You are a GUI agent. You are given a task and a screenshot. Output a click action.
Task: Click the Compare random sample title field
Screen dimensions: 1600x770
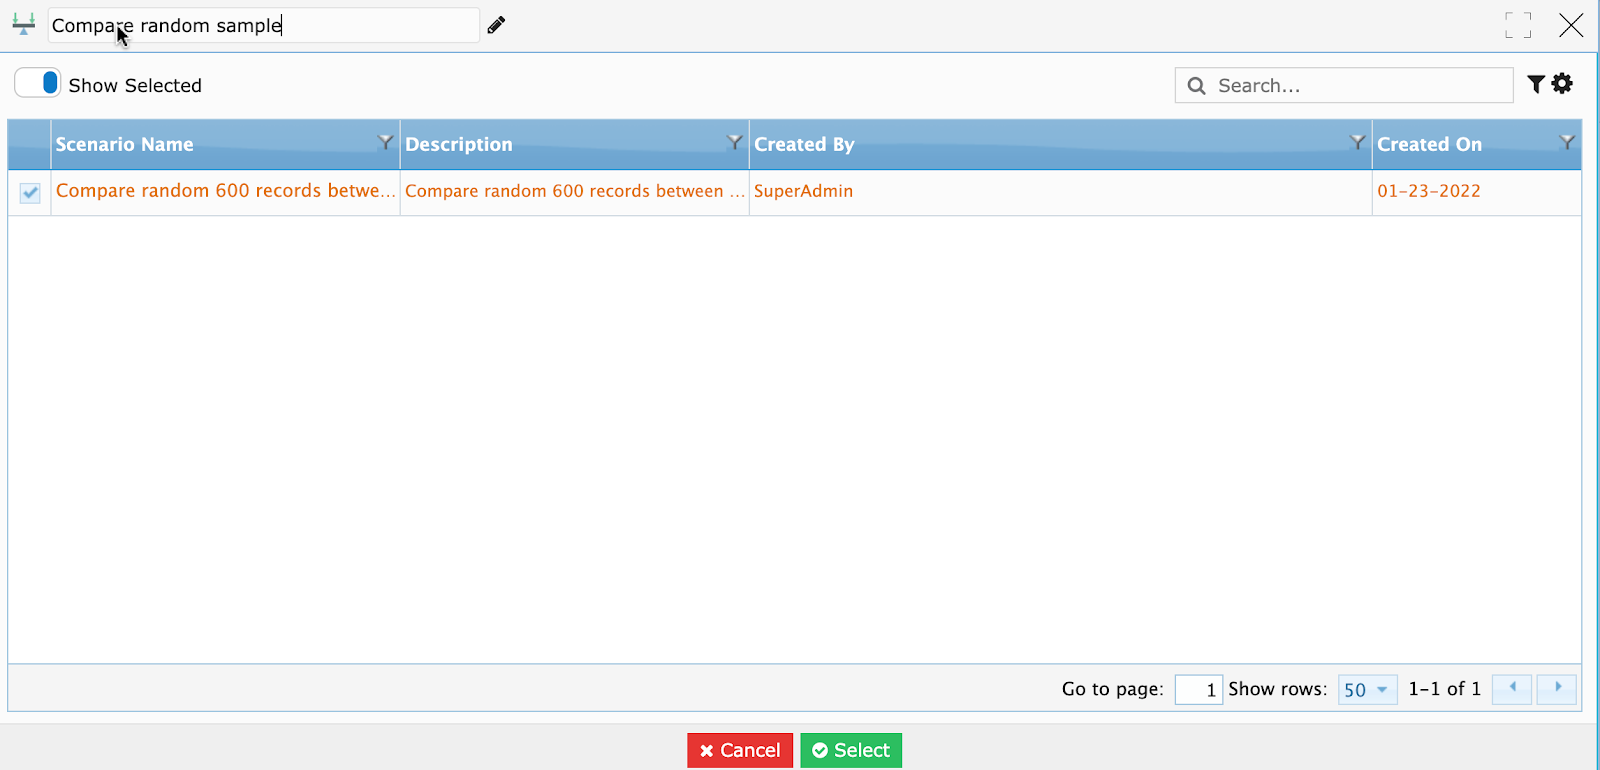[264, 25]
